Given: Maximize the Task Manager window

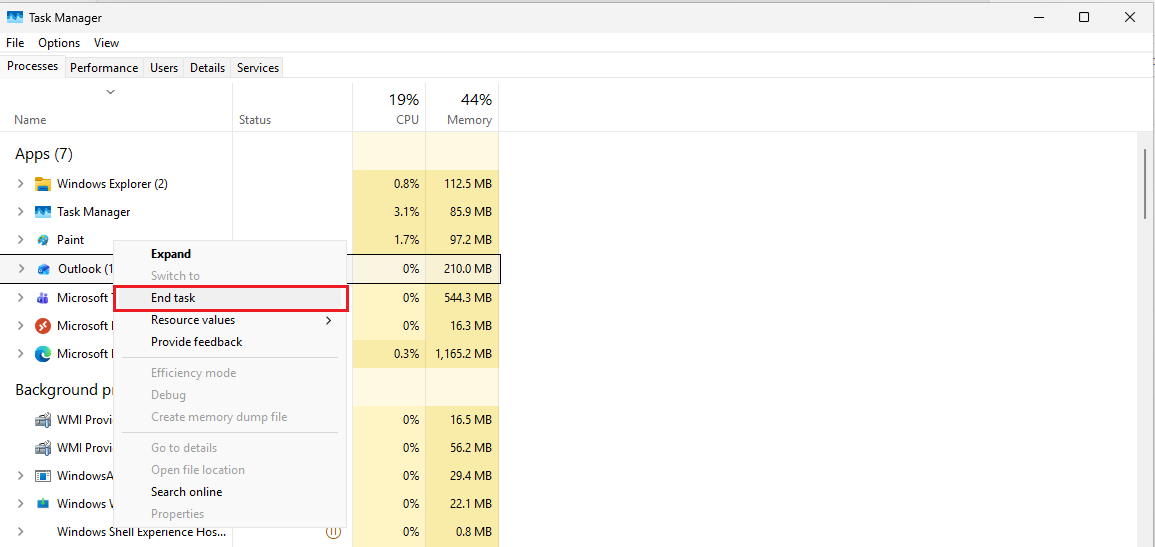Looking at the screenshot, I should point(1084,17).
